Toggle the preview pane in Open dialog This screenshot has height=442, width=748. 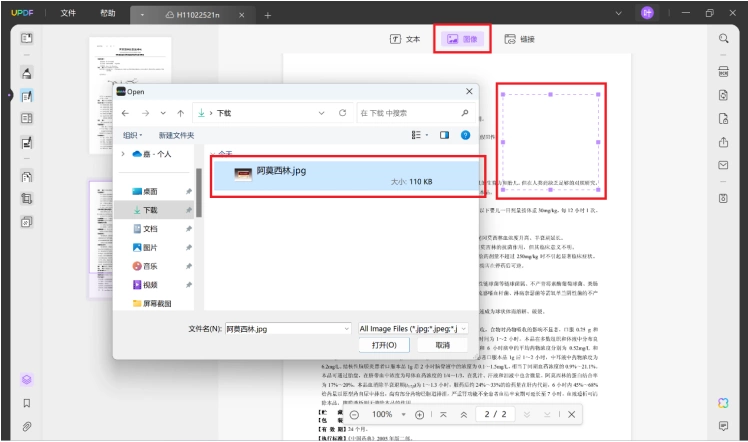(x=444, y=135)
